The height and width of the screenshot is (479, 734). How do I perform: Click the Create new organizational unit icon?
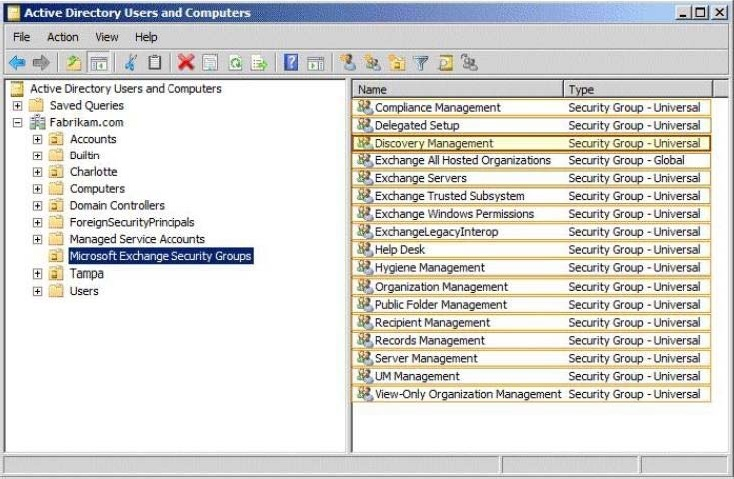click(x=397, y=62)
